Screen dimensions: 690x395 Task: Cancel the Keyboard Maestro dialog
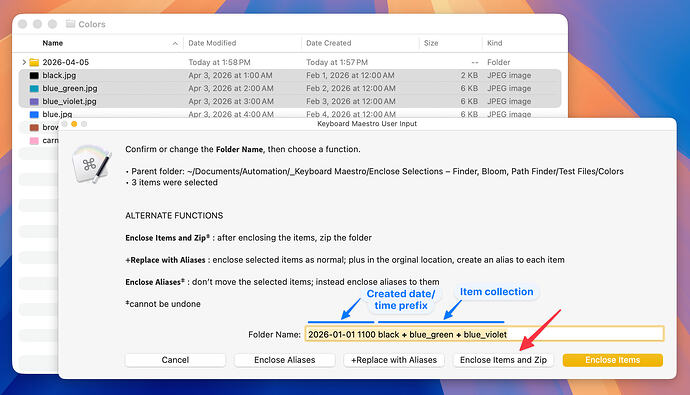[x=175, y=360]
